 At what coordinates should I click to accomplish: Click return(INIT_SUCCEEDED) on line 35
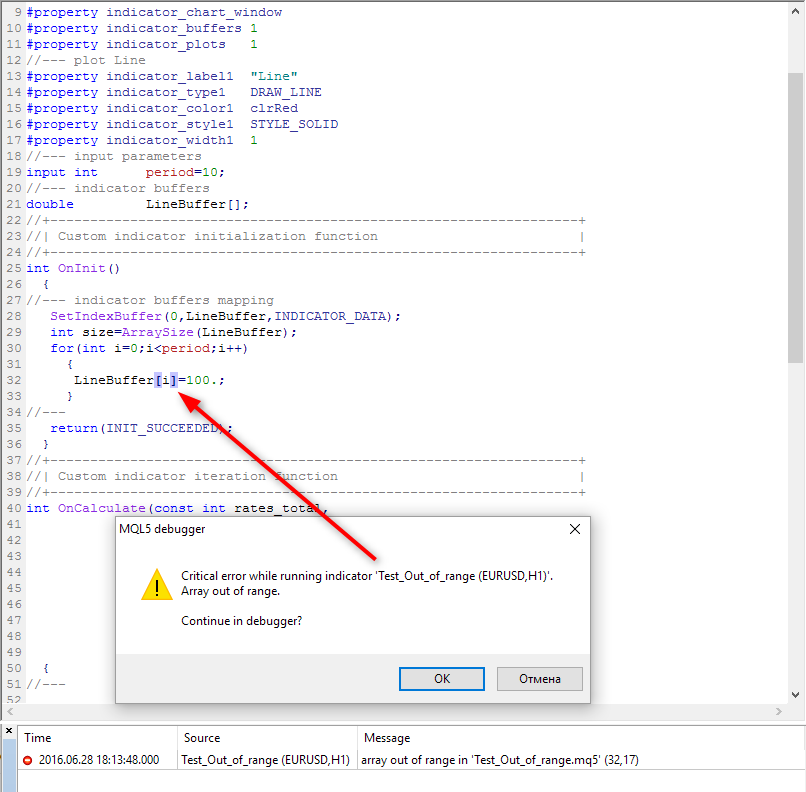coord(137,428)
